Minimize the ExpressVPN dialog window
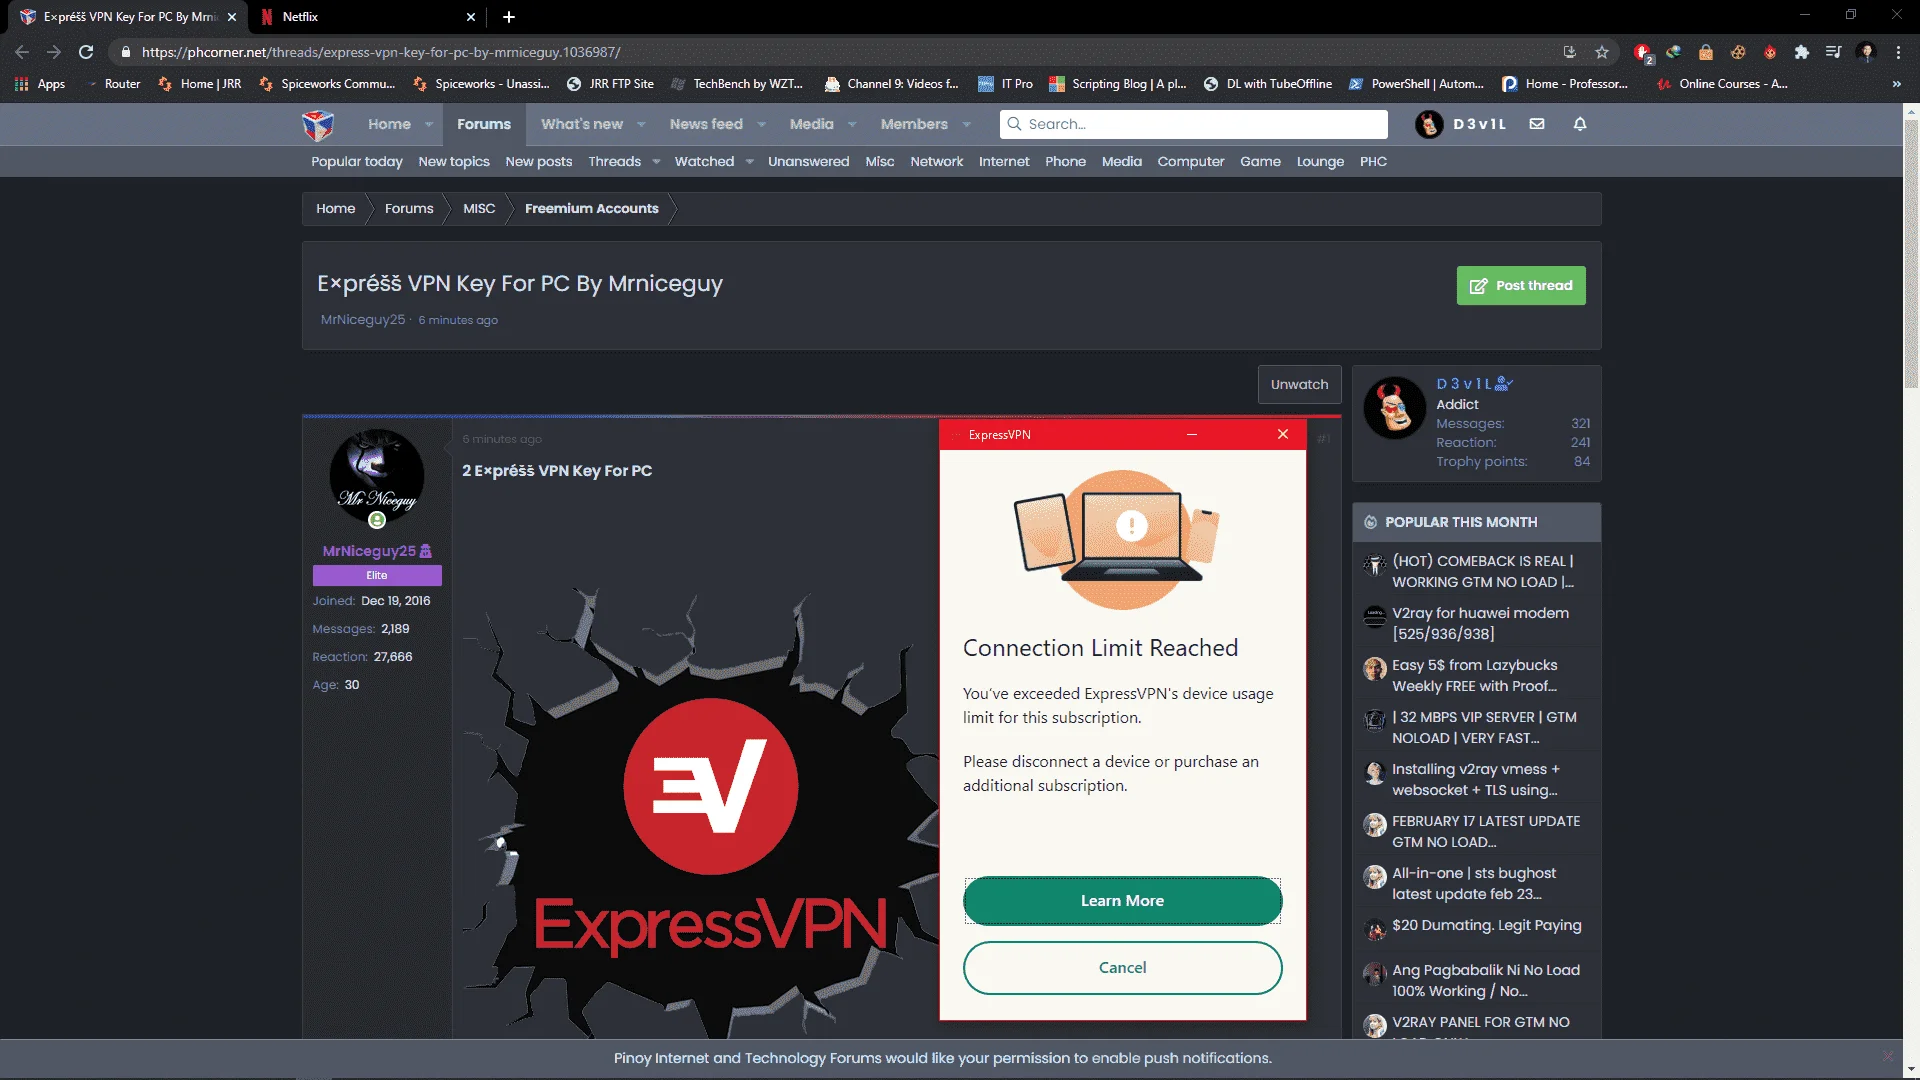Image resolution: width=1920 pixels, height=1080 pixels. click(x=1192, y=434)
